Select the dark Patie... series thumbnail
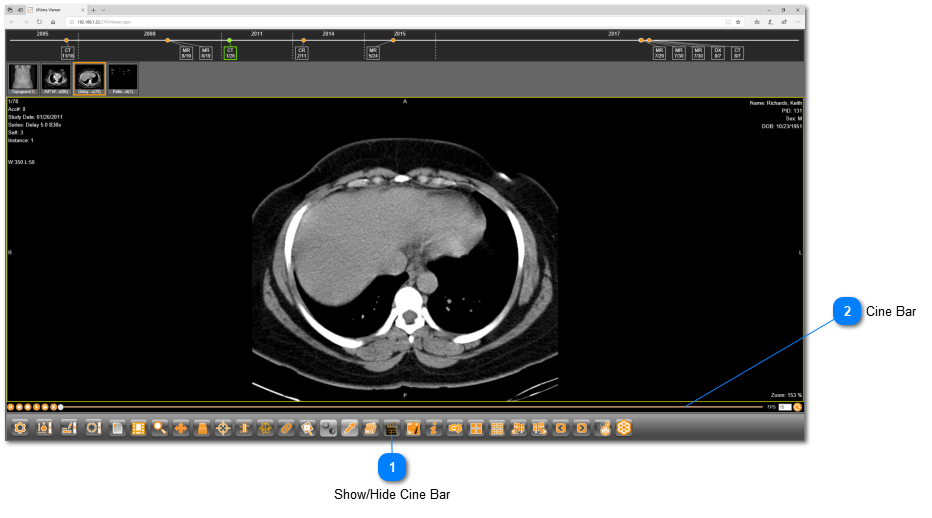Screen dimensions: 932x518 123,79
